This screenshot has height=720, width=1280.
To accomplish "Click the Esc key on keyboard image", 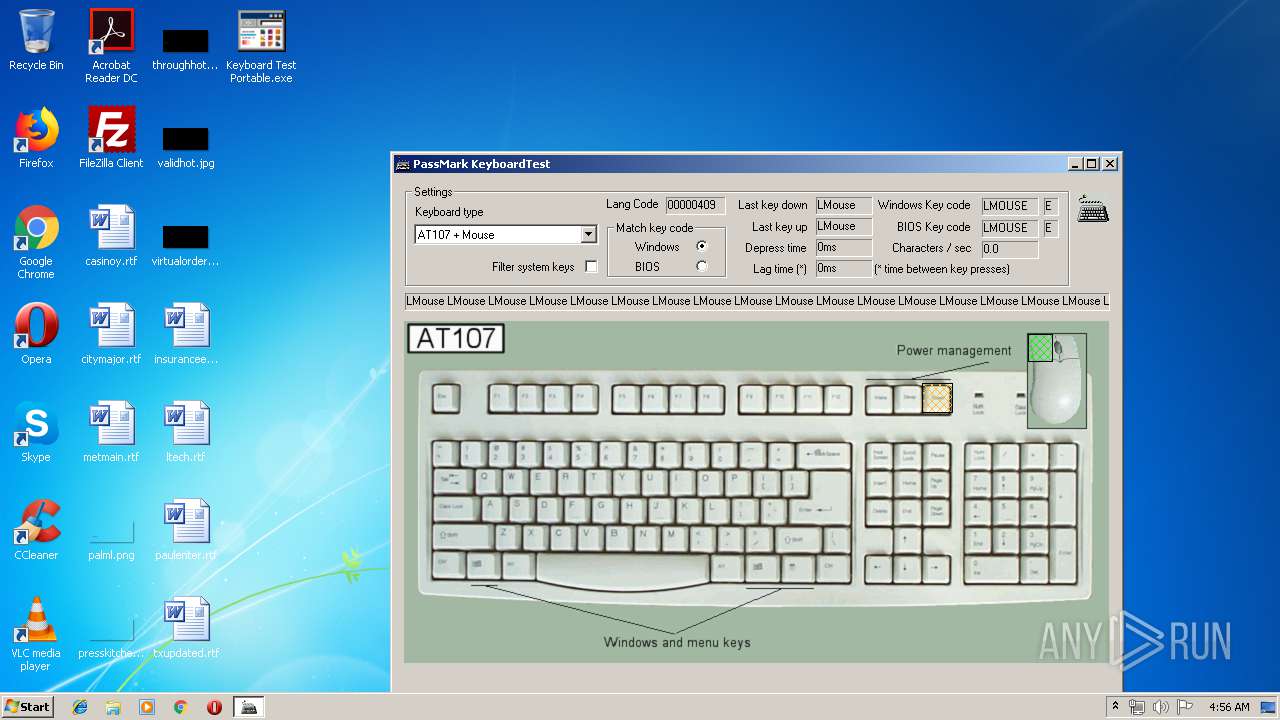I will tap(445, 398).
